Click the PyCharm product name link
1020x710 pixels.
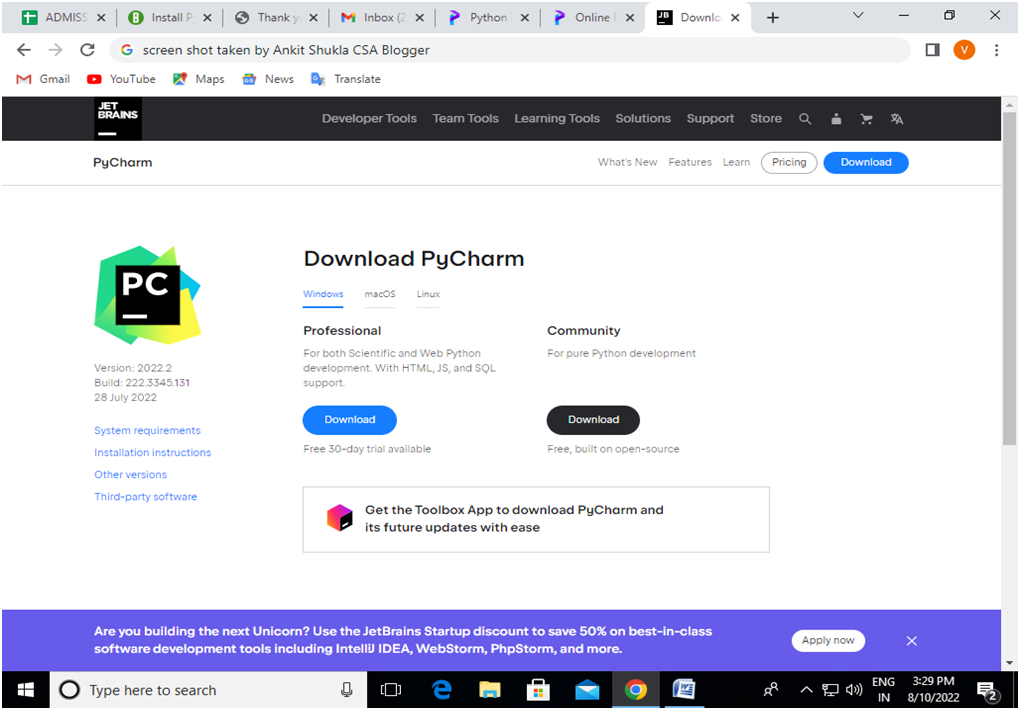[122, 163]
